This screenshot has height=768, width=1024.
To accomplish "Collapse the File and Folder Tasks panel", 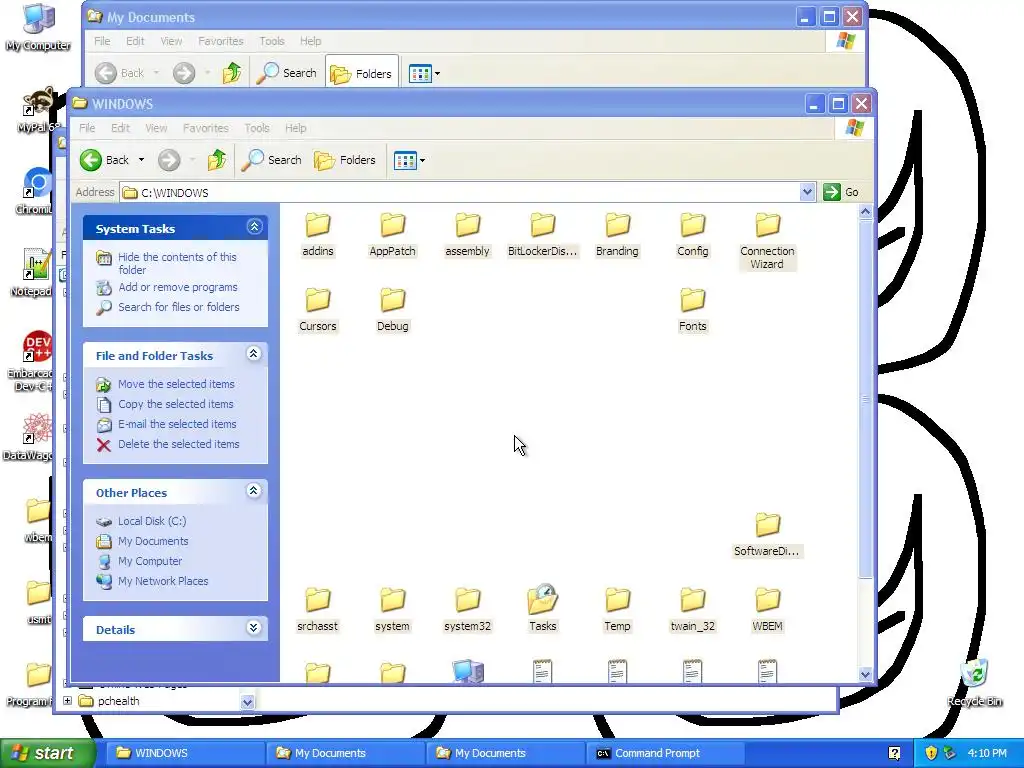I will tap(254, 354).
